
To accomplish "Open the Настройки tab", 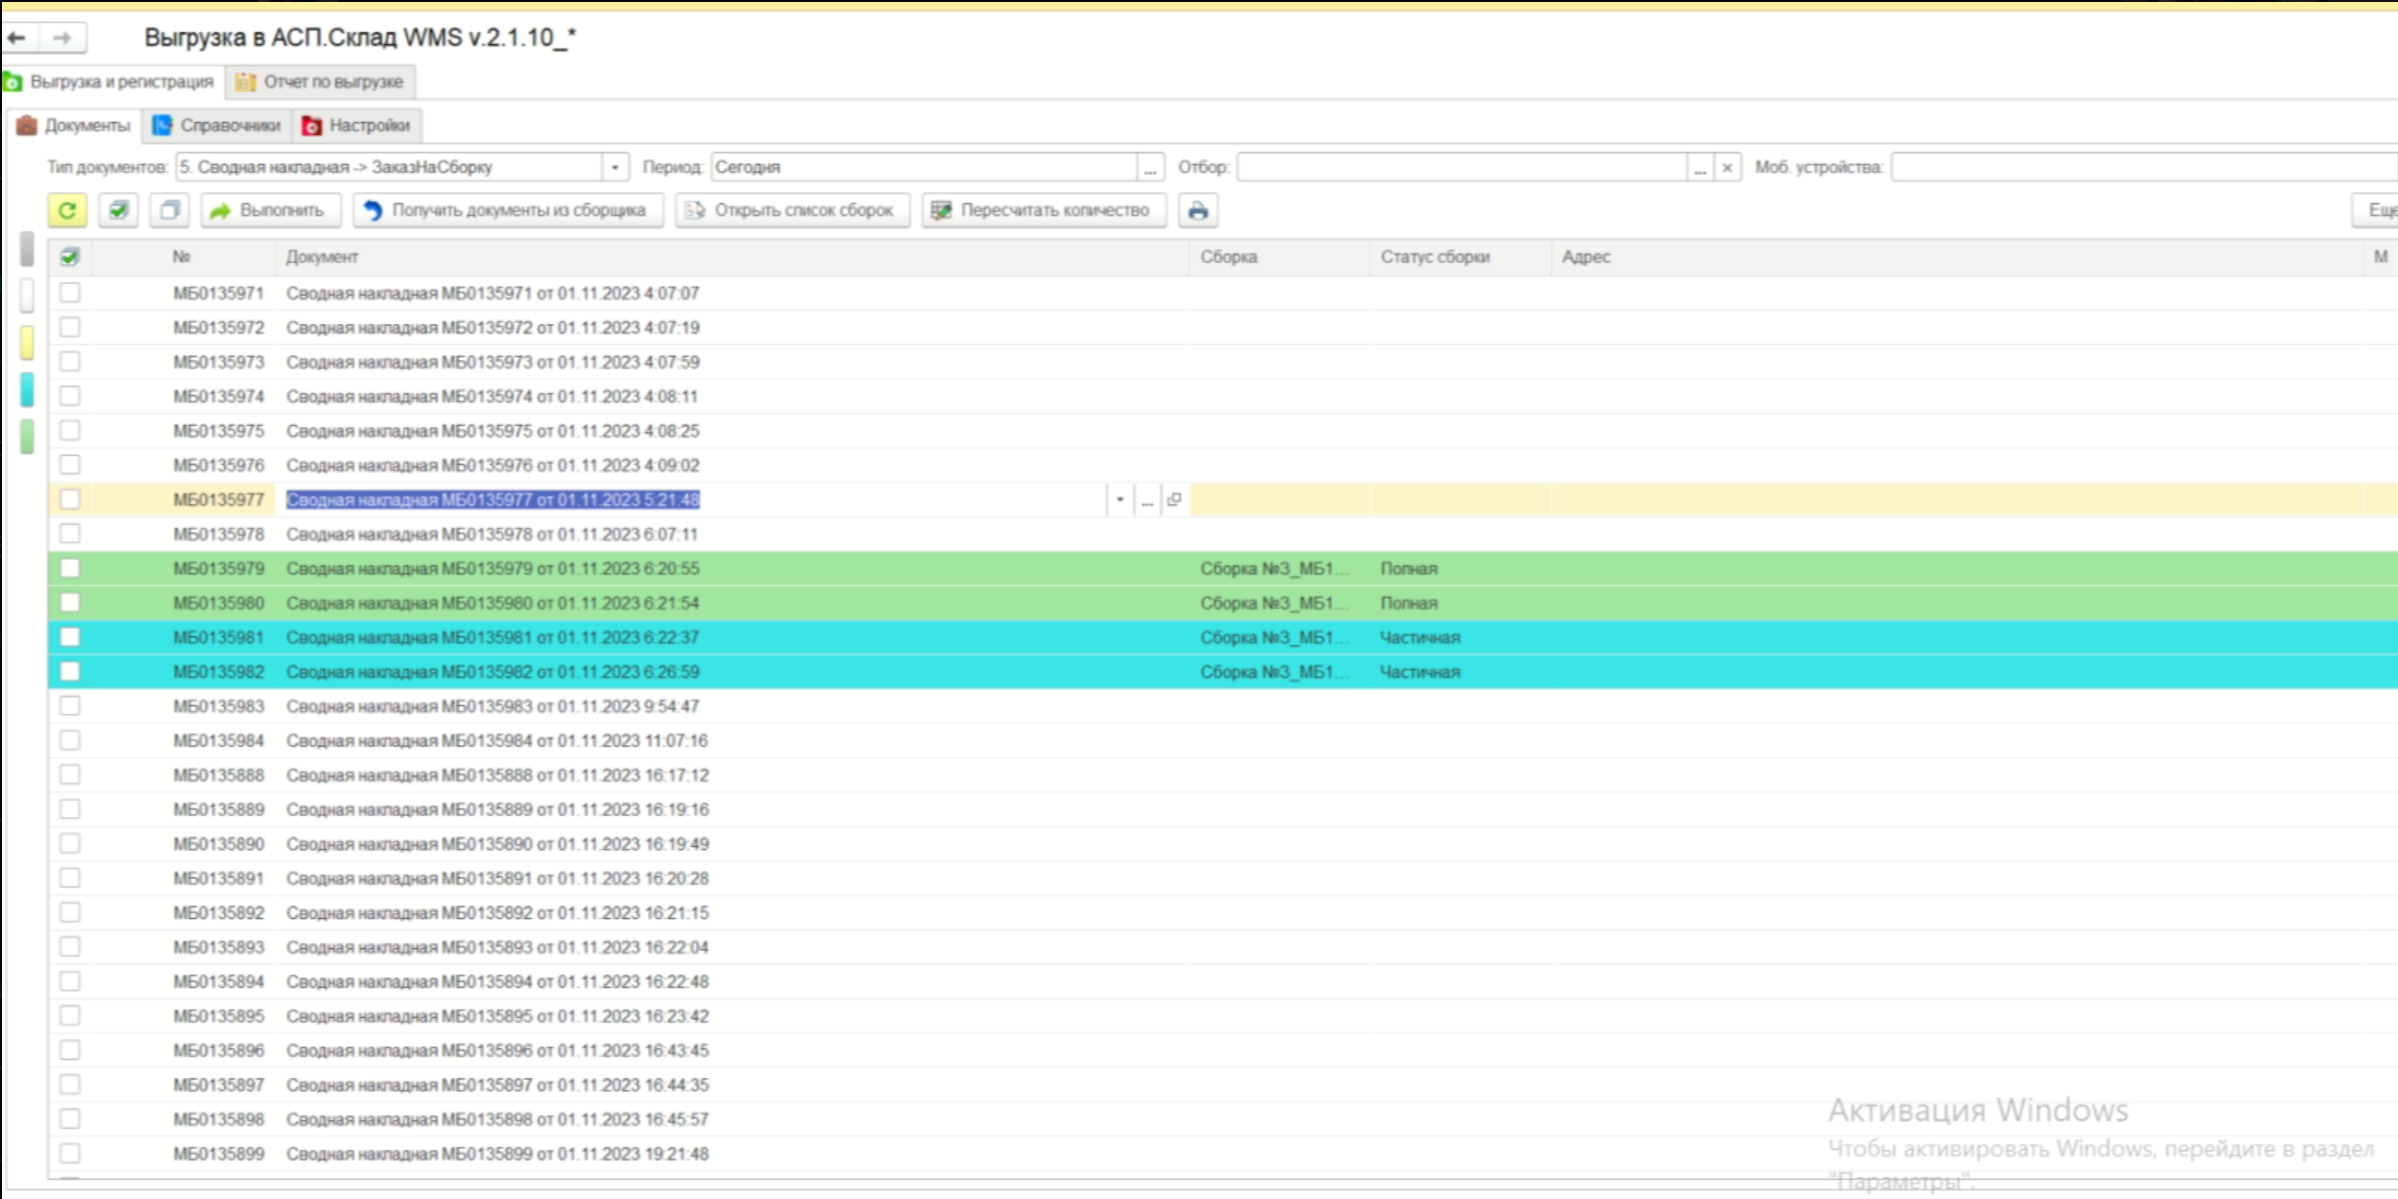I will [x=357, y=126].
